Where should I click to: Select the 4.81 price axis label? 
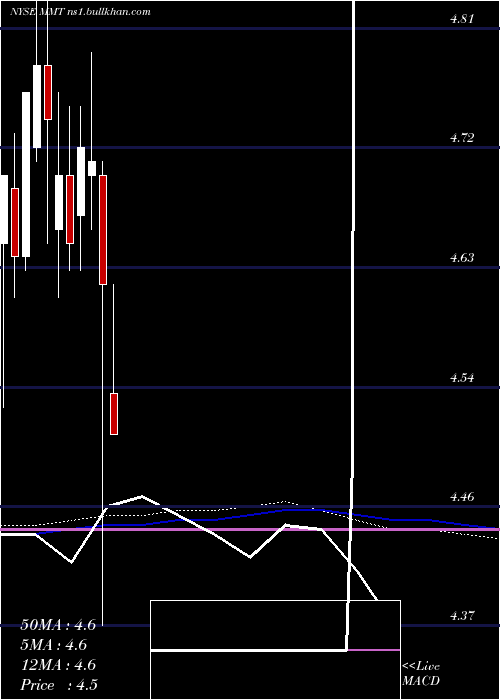[x=462, y=19]
